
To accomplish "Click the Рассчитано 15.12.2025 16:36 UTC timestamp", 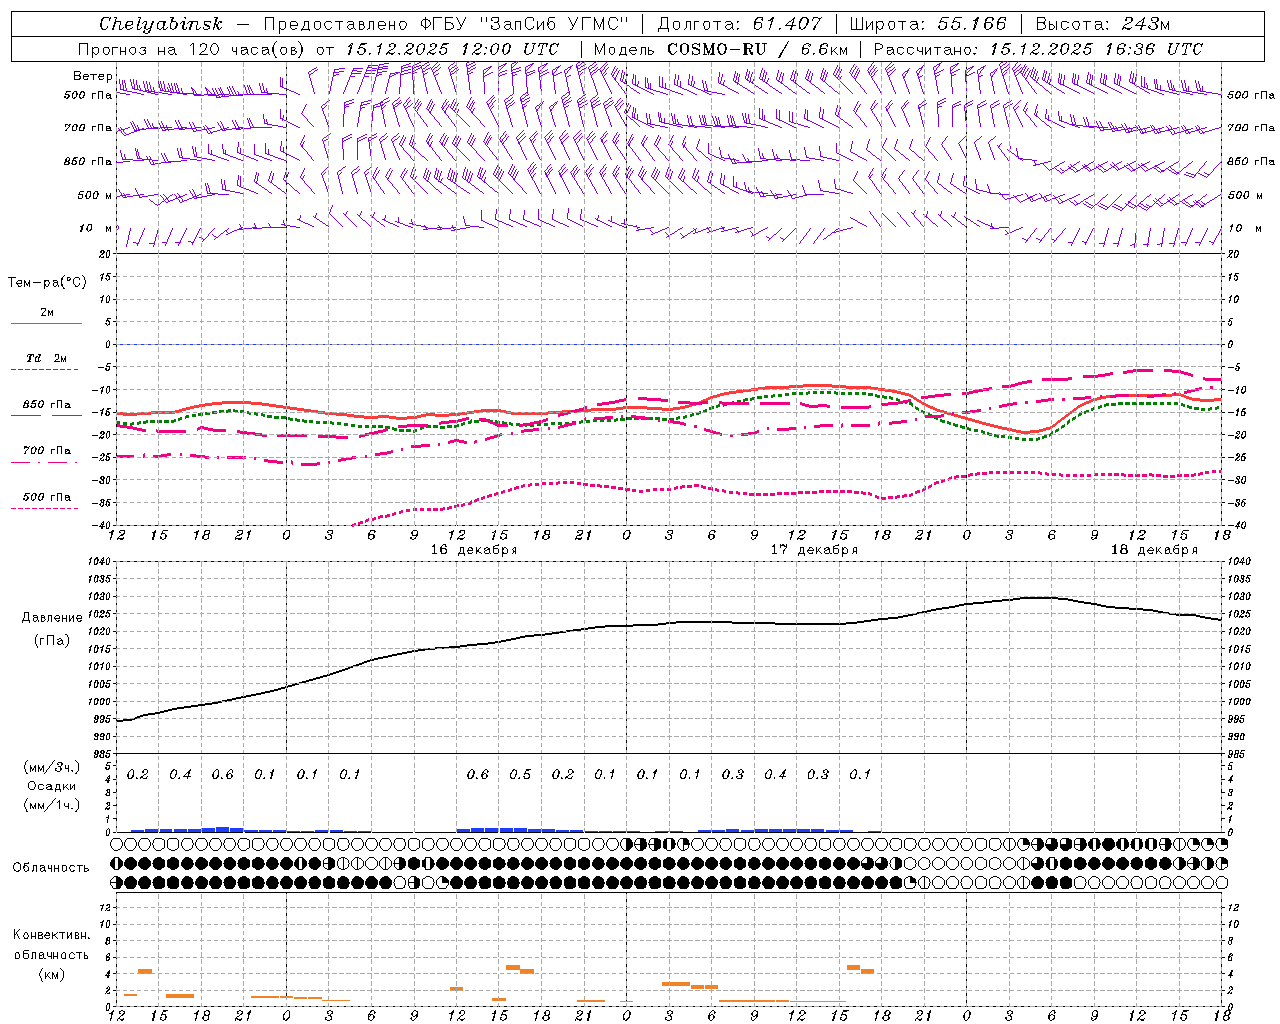I will tap(1038, 49).
